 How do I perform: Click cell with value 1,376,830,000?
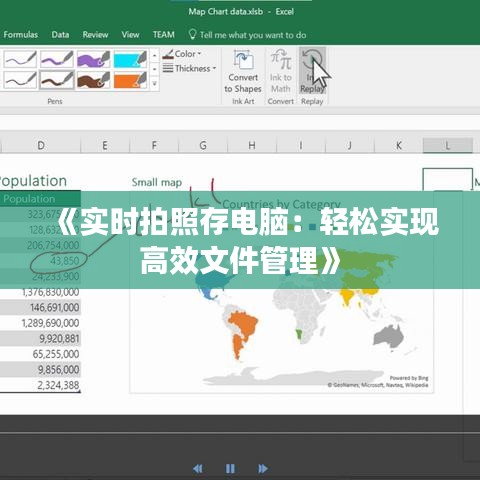pos(40,292)
